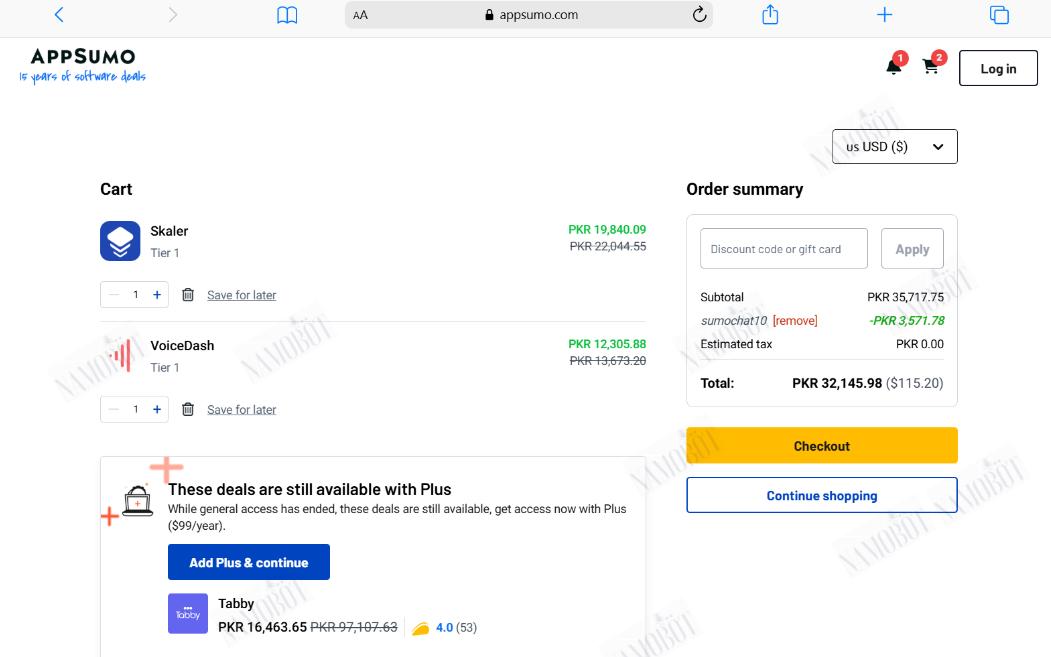Screen dimensions: 1051x657
Task: Open the VoiceDash product name
Action: coord(182,346)
